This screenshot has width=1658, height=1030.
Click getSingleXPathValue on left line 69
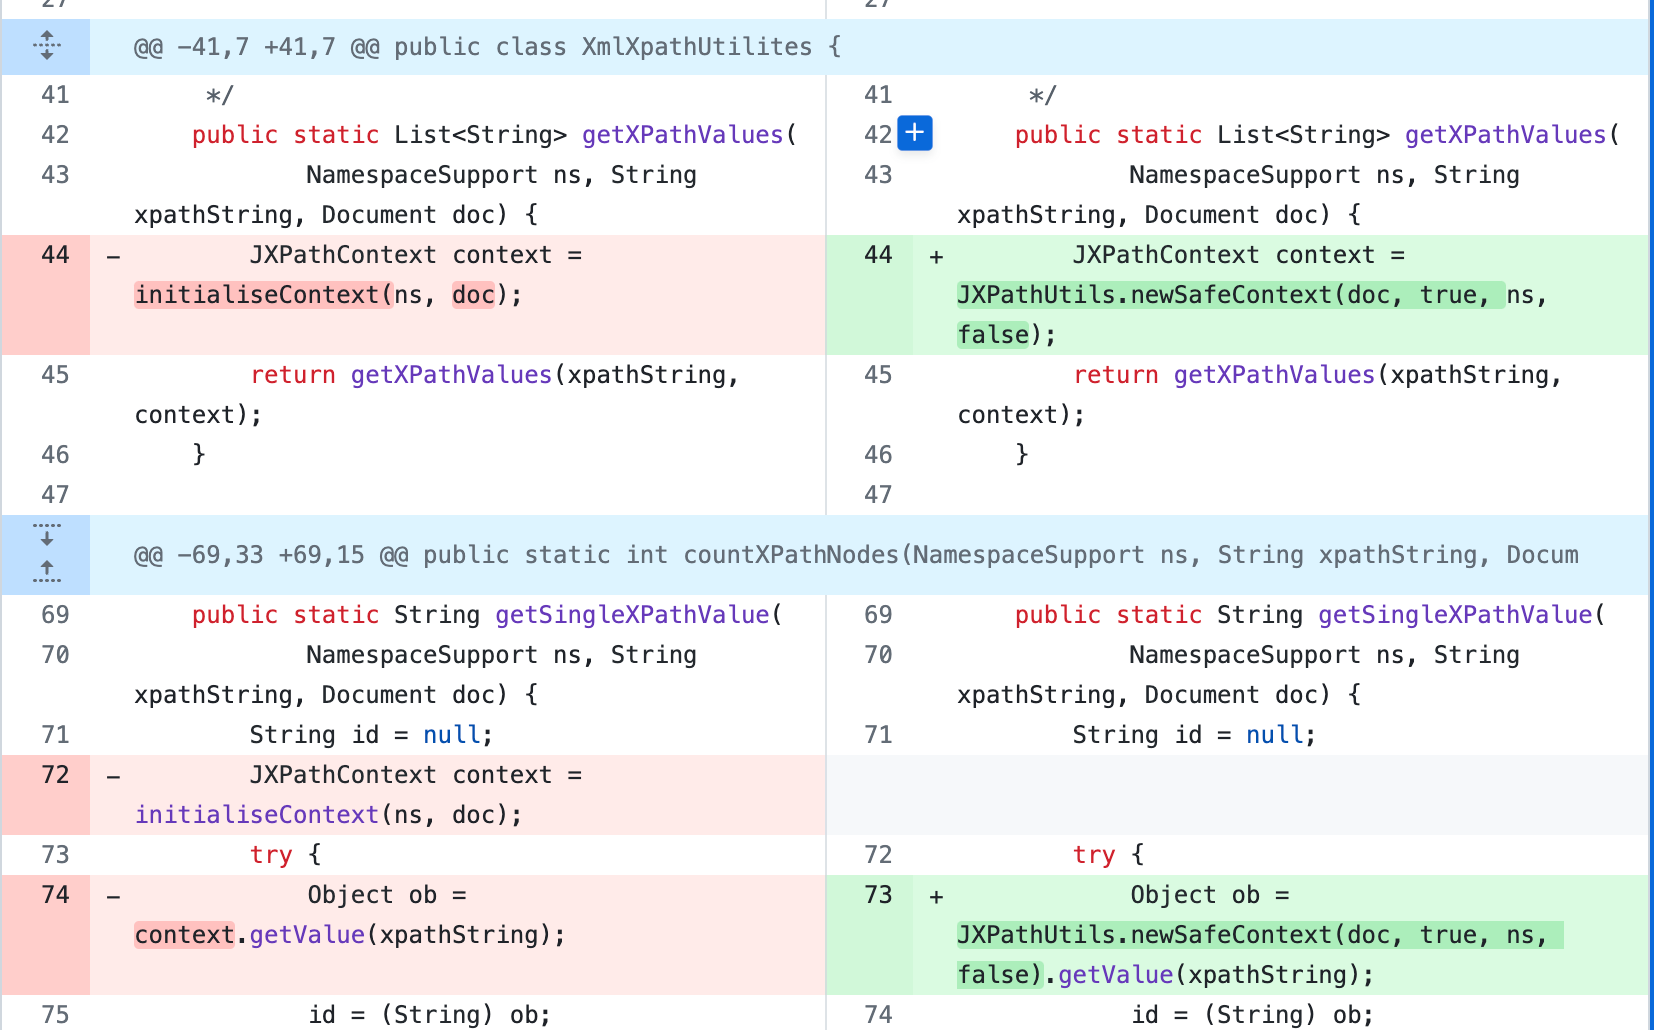pyautogui.click(x=632, y=615)
